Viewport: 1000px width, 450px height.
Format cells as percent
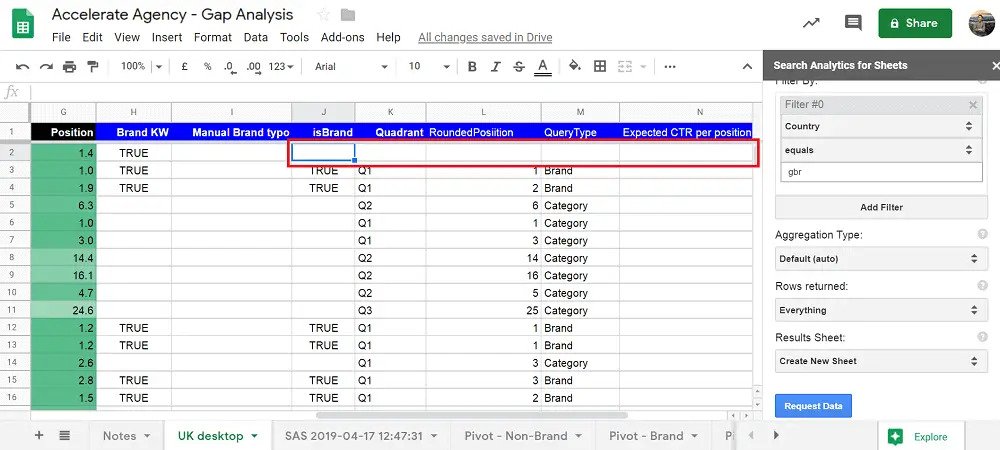207,66
